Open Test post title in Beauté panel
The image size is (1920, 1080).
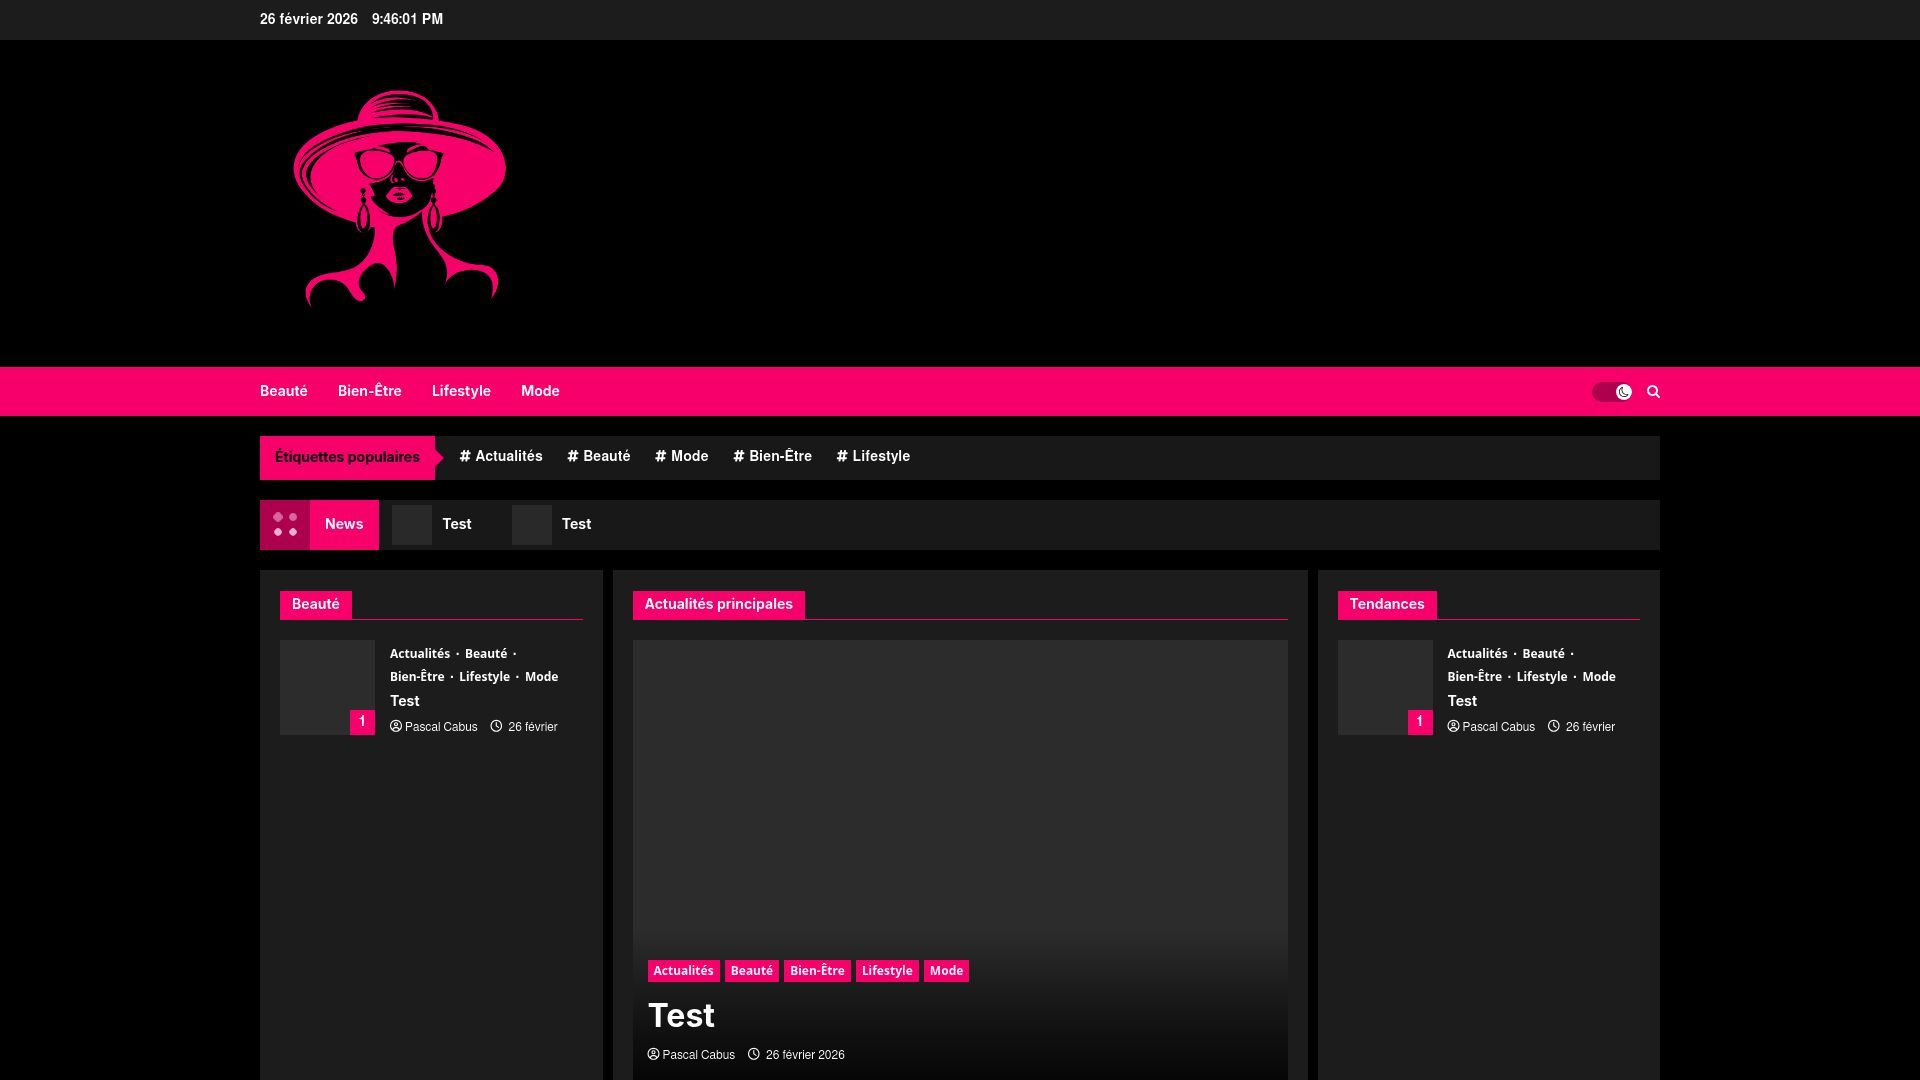coord(405,701)
